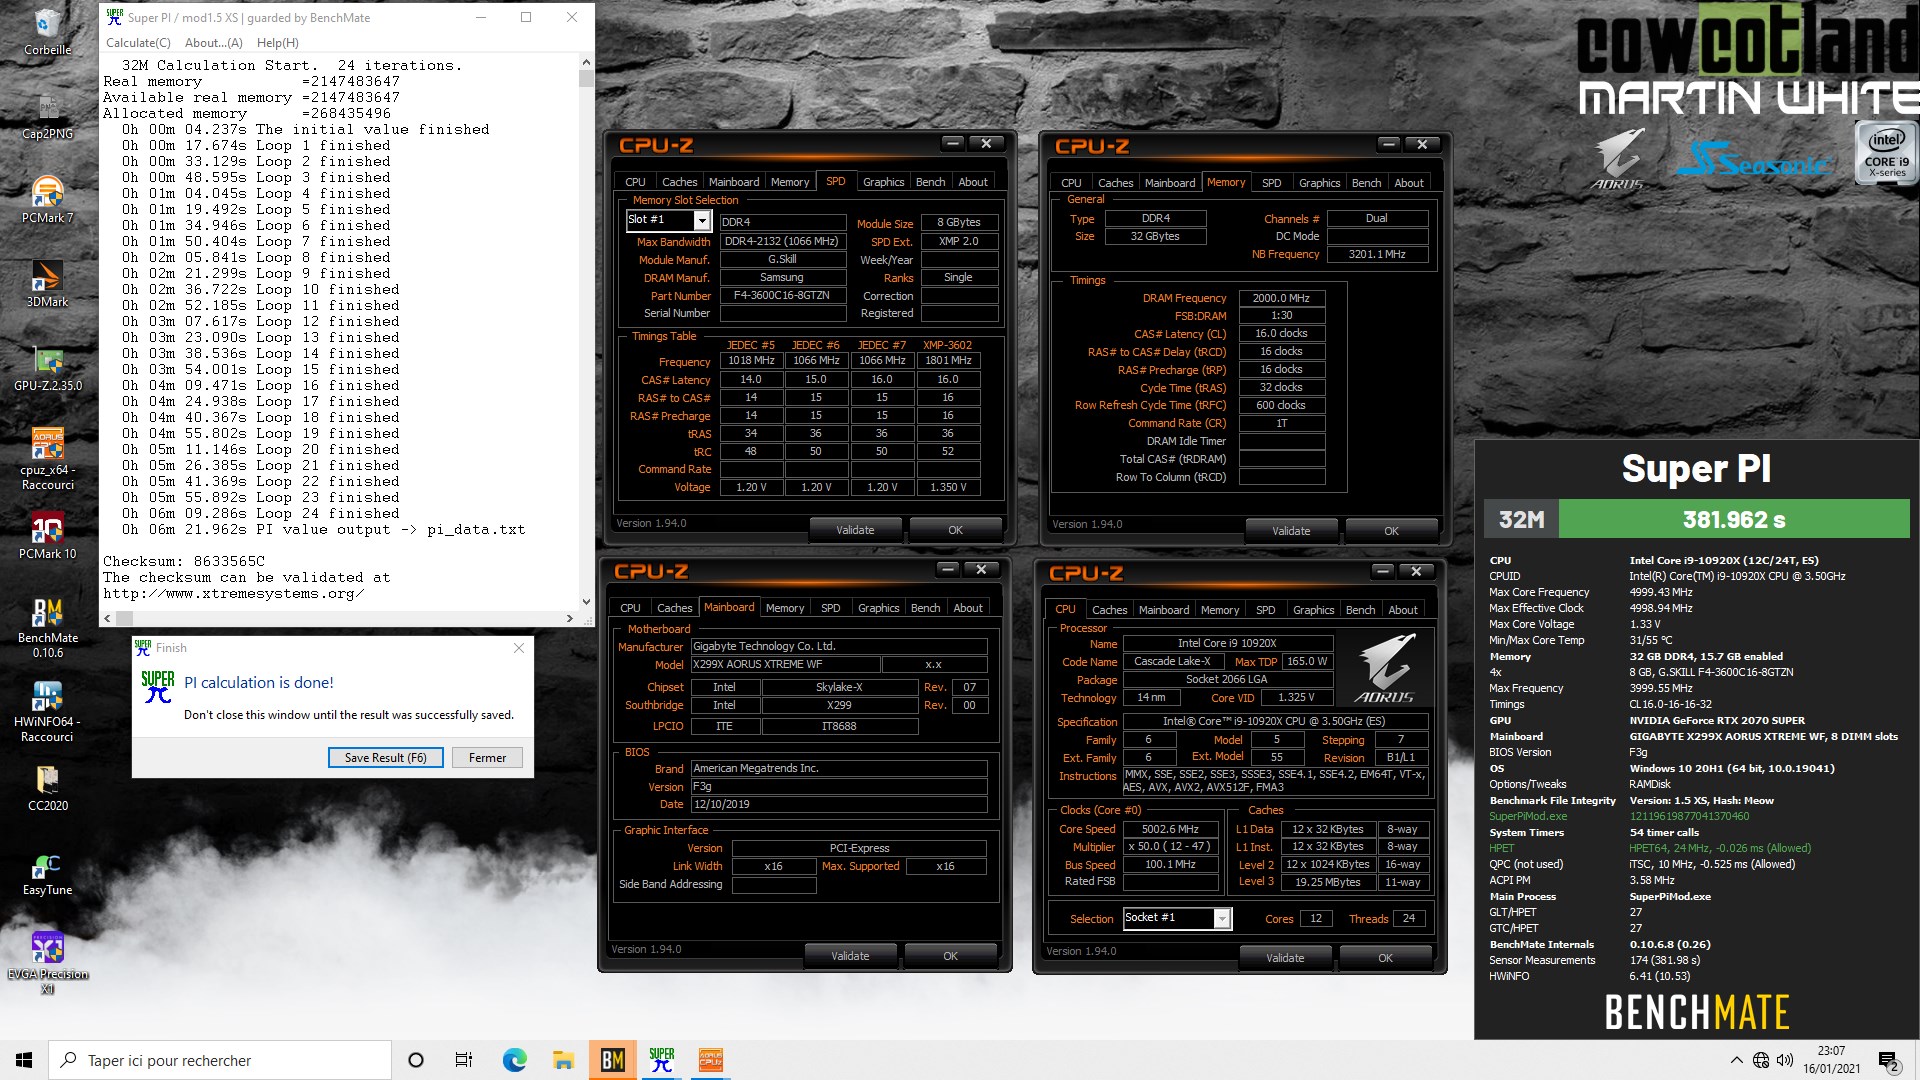The width and height of the screenshot is (1920, 1080).
Task: Open Microsoft Edge from taskbar
Action: [514, 1060]
